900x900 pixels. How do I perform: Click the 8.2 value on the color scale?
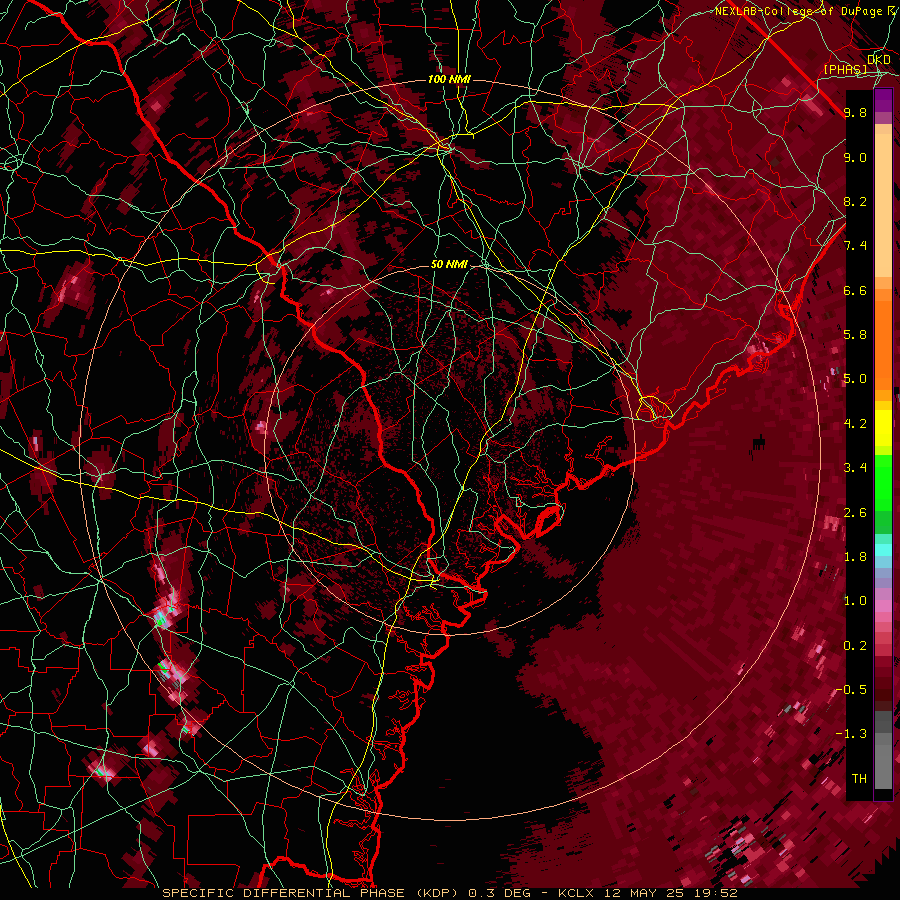point(855,201)
